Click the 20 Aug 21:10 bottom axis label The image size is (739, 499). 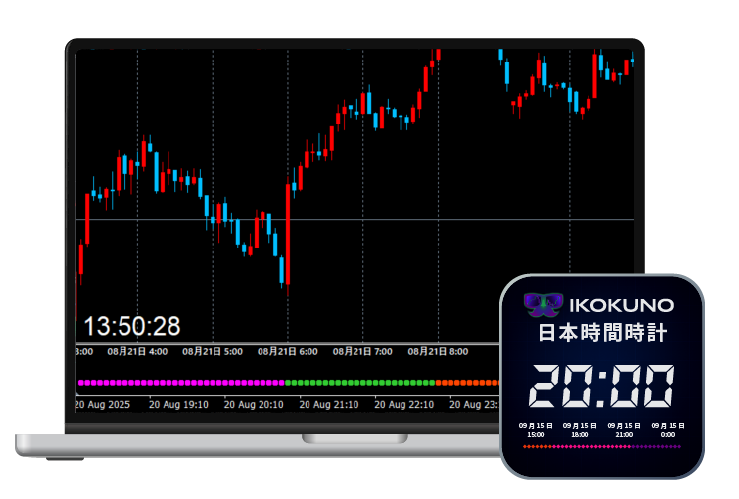pos(329,405)
